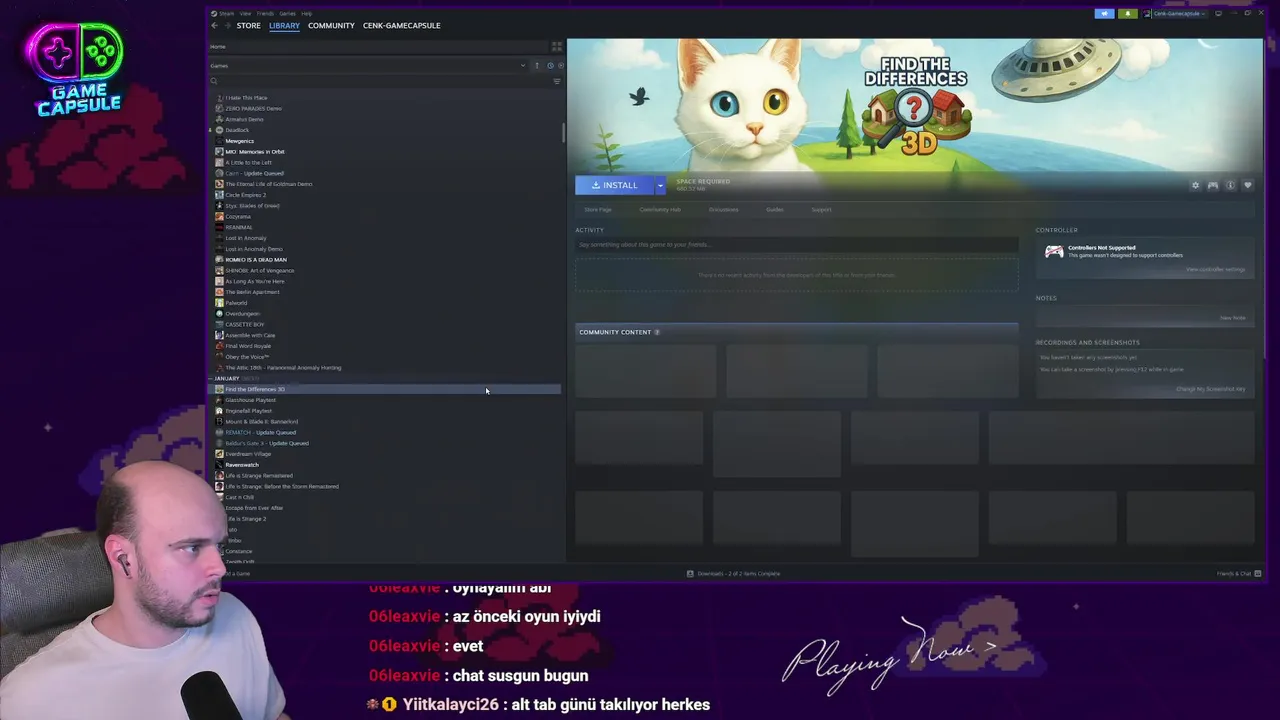Open the game settings gear icon
This screenshot has height=720, width=1280.
point(1195,185)
